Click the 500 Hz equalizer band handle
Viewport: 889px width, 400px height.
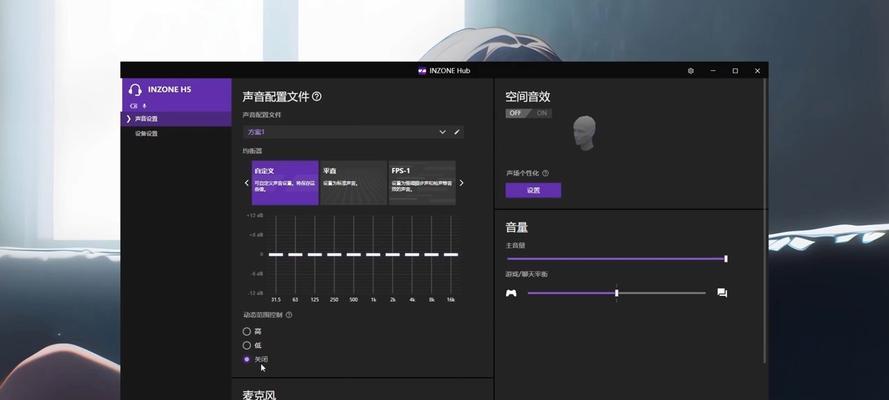(x=354, y=254)
